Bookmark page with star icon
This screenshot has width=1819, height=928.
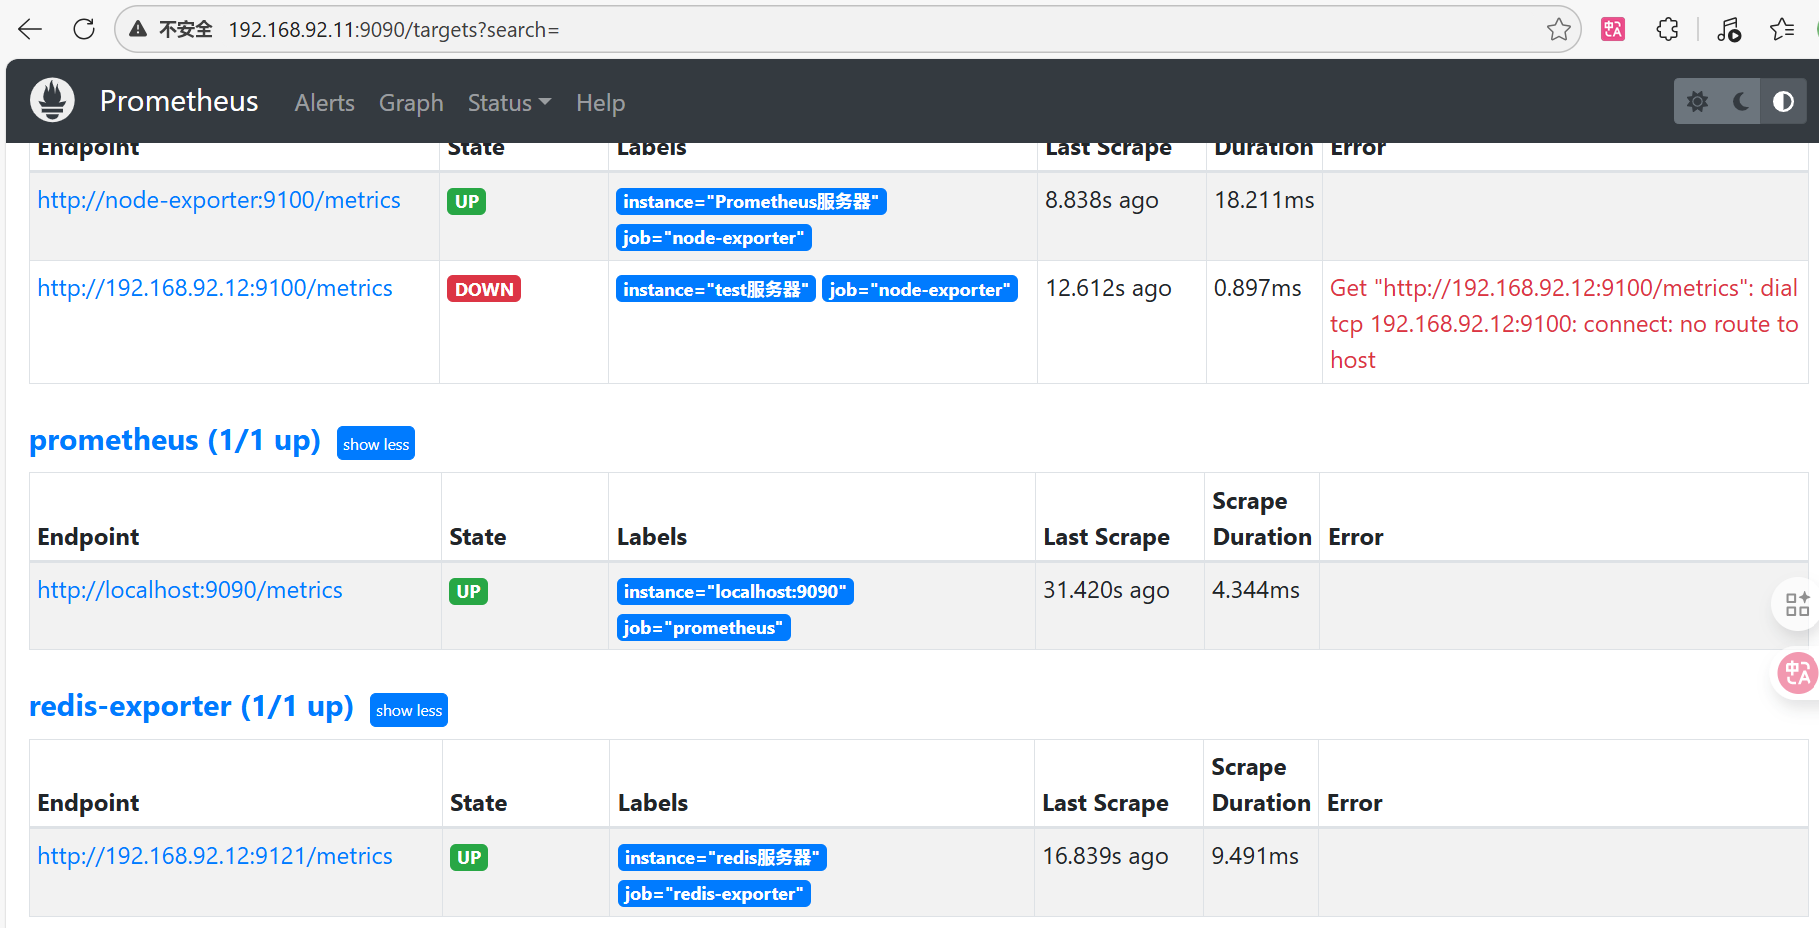1558,29
